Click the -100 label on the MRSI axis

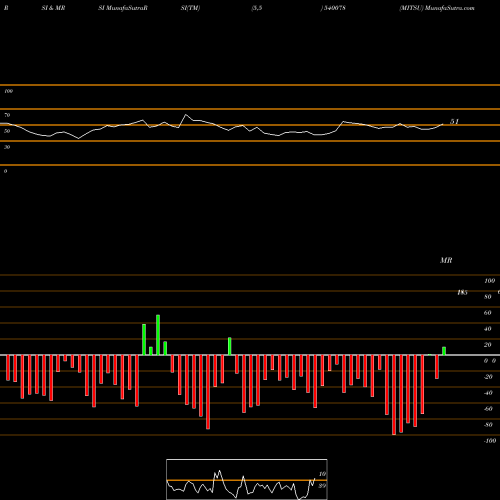click(x=490, y=441)
